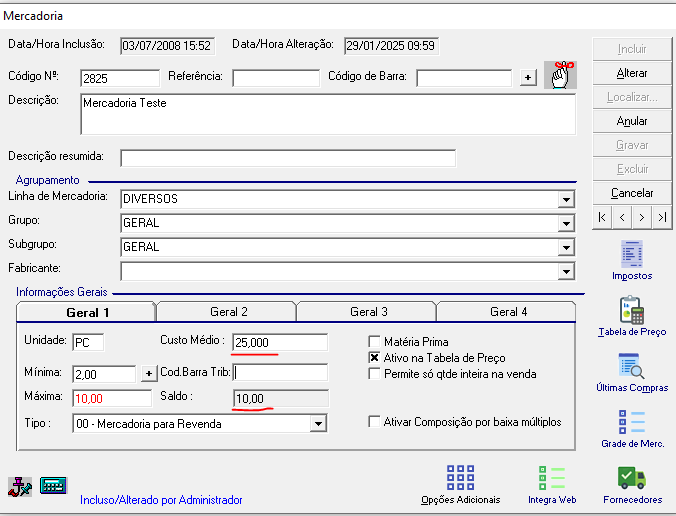This screenshot has width=676, height=516.
Task: Switch to the Geral 2 tab
Action: pyautogui.click(x=229, y=312)
